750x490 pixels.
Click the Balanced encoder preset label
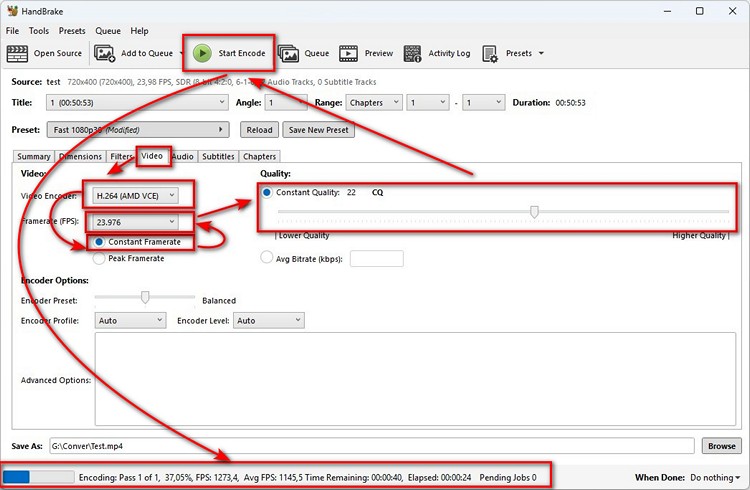coord(219,301)
